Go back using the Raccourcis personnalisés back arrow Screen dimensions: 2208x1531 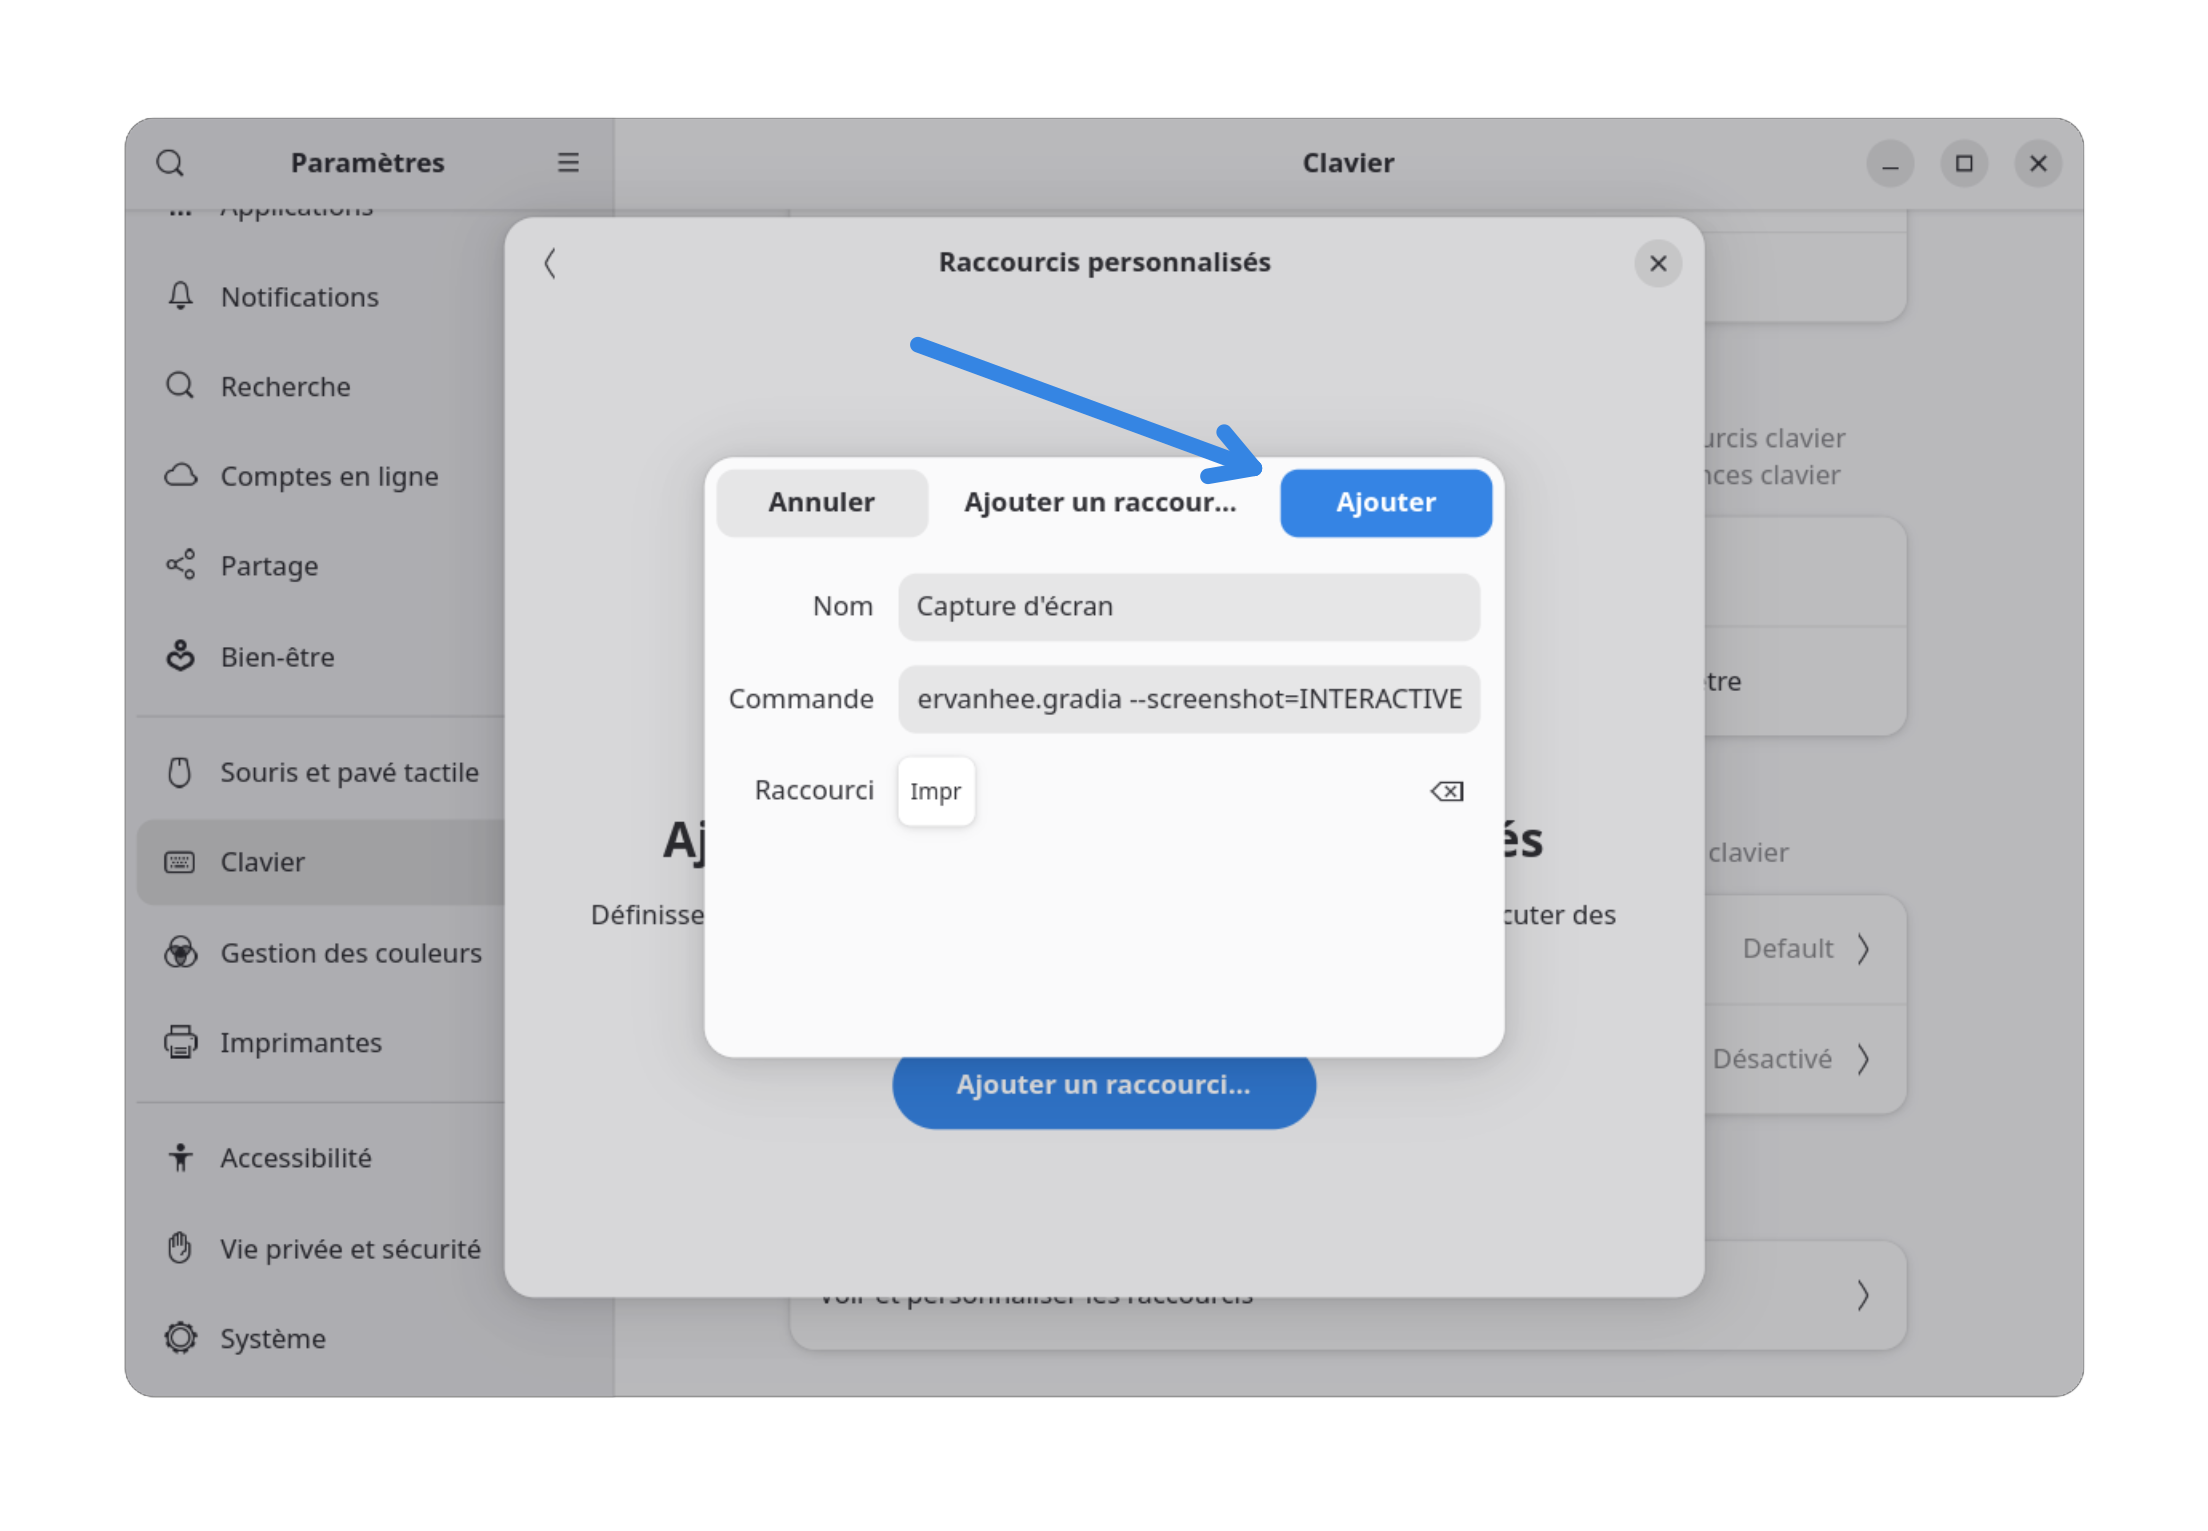point(550,263)
